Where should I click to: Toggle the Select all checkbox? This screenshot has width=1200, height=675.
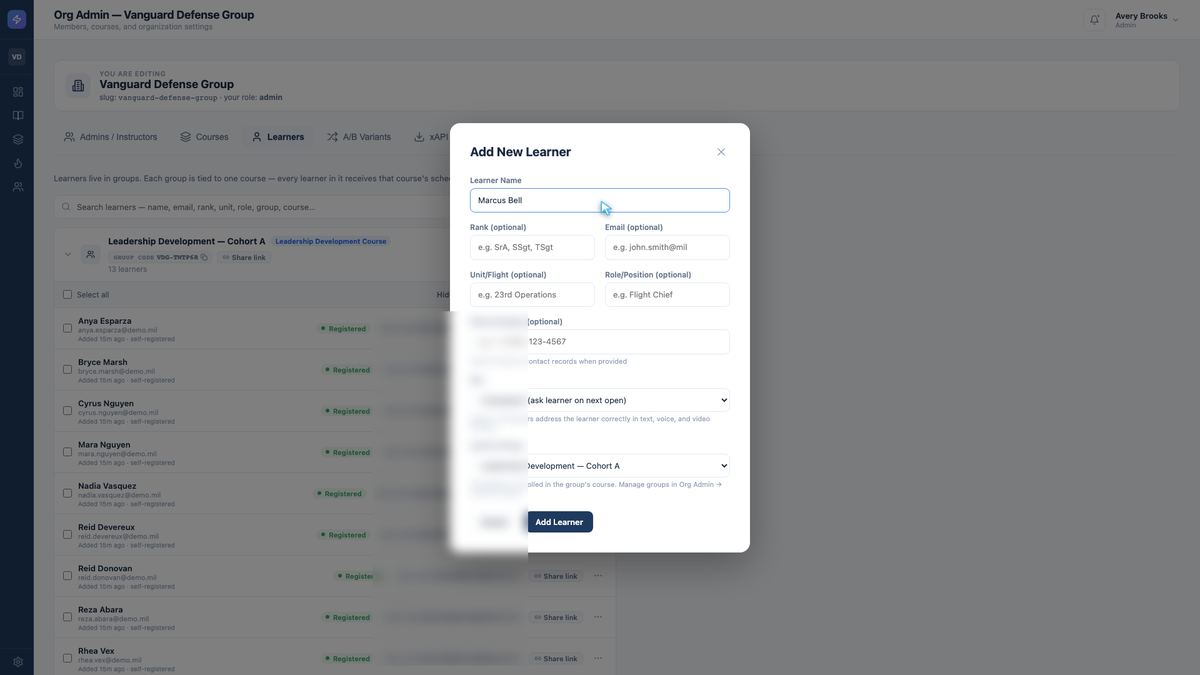pyautogui.click(x=67, y=295)
